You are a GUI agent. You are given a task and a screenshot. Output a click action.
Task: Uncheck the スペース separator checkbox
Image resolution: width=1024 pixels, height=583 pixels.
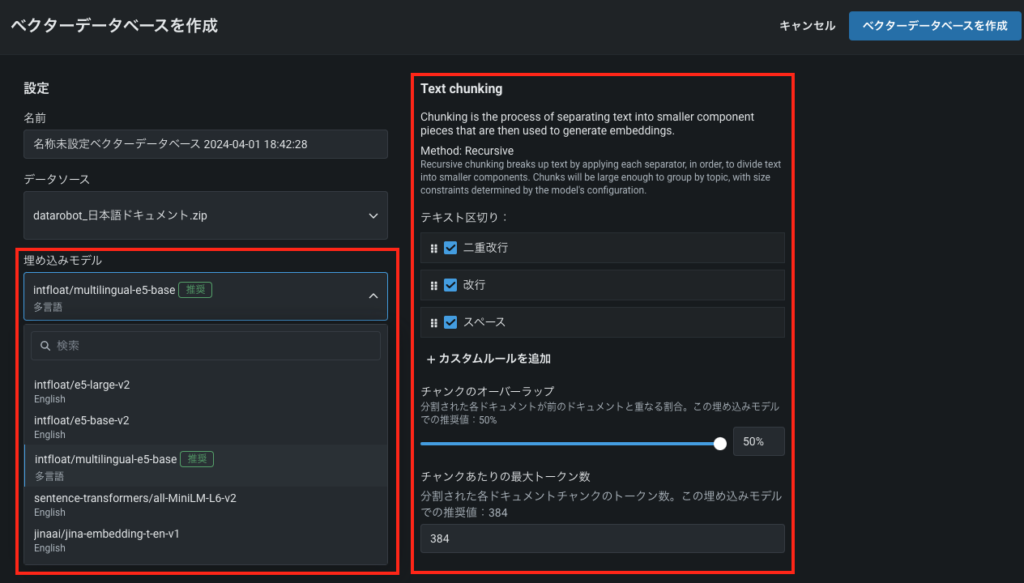click(x=451, y=322)
